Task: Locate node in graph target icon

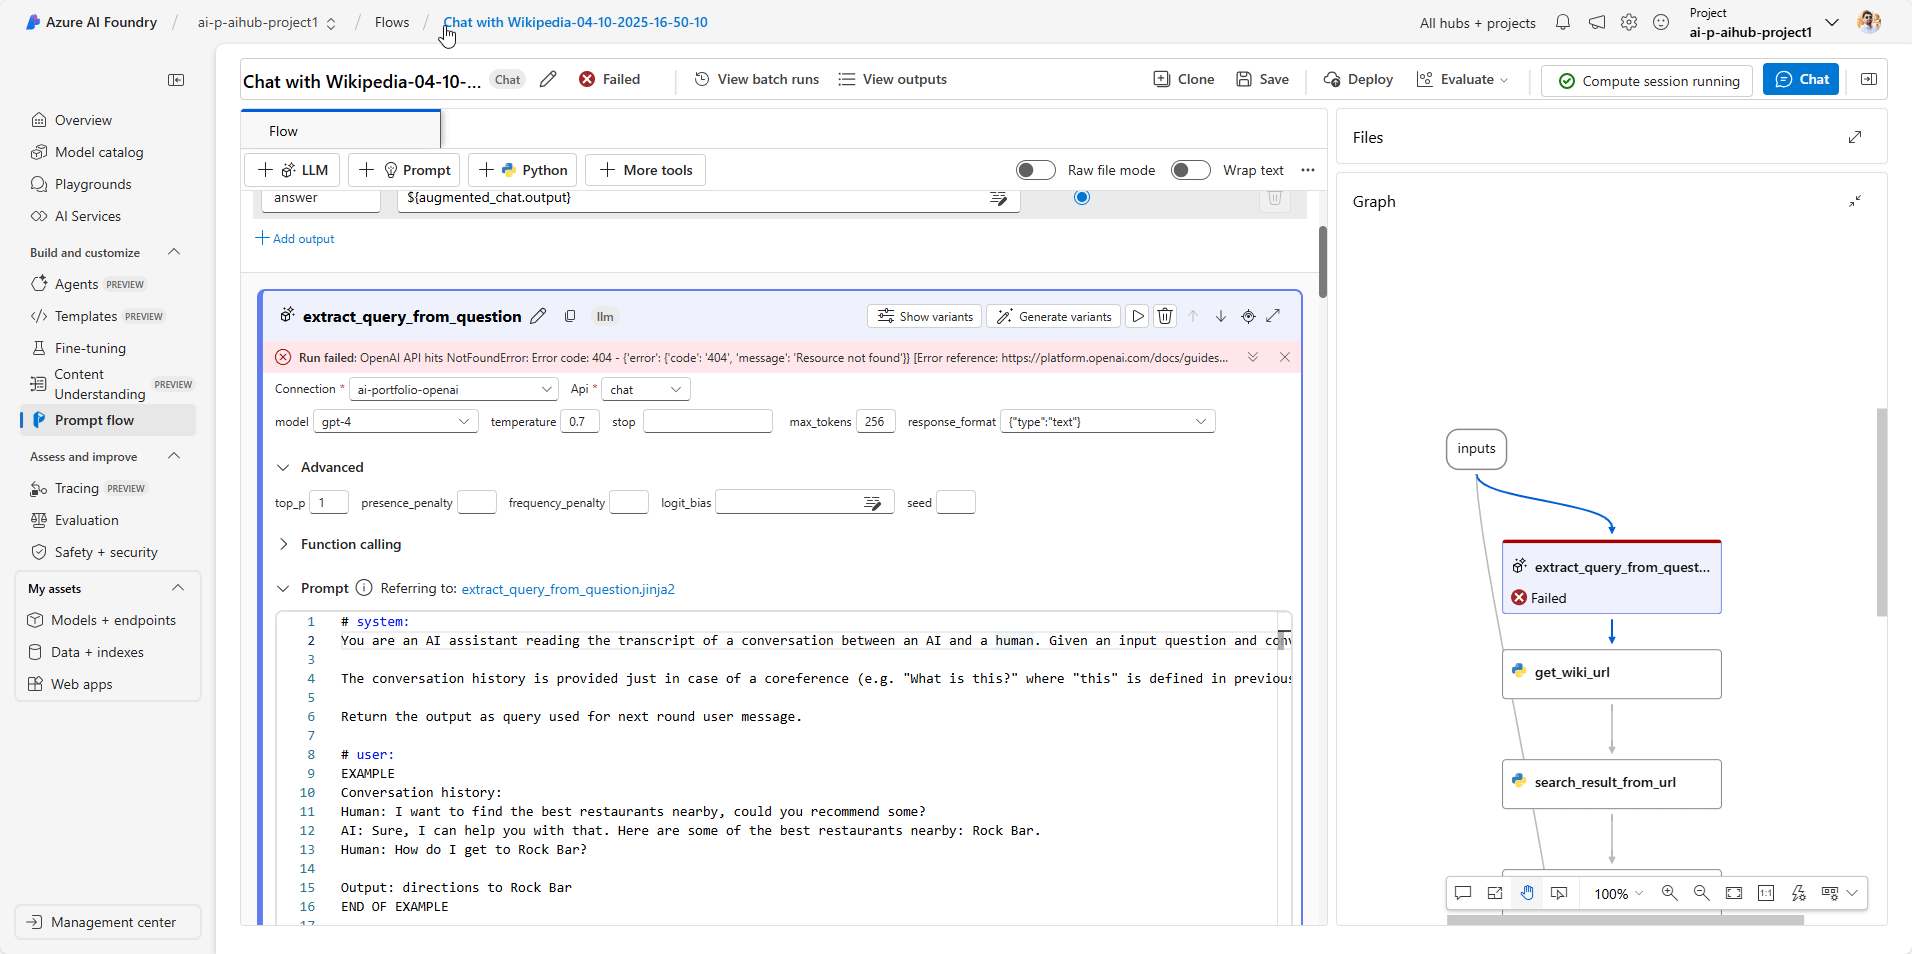Action: (x=1248, y=316)
